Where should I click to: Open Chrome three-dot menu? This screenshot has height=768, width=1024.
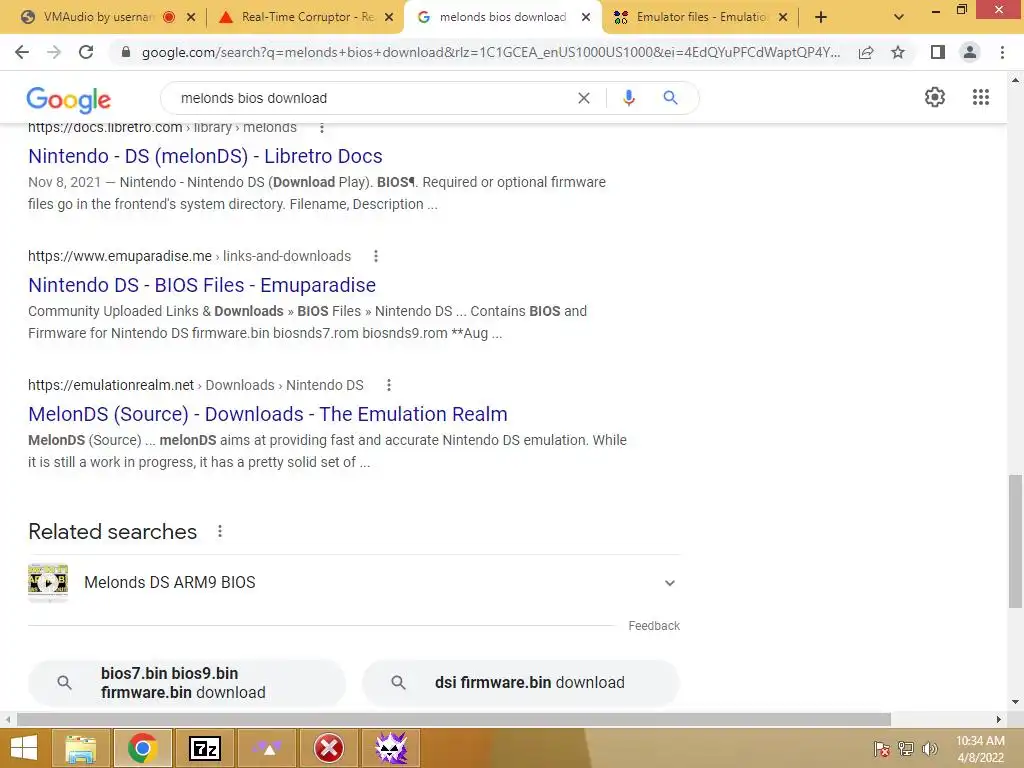(x=1002, y=52)
